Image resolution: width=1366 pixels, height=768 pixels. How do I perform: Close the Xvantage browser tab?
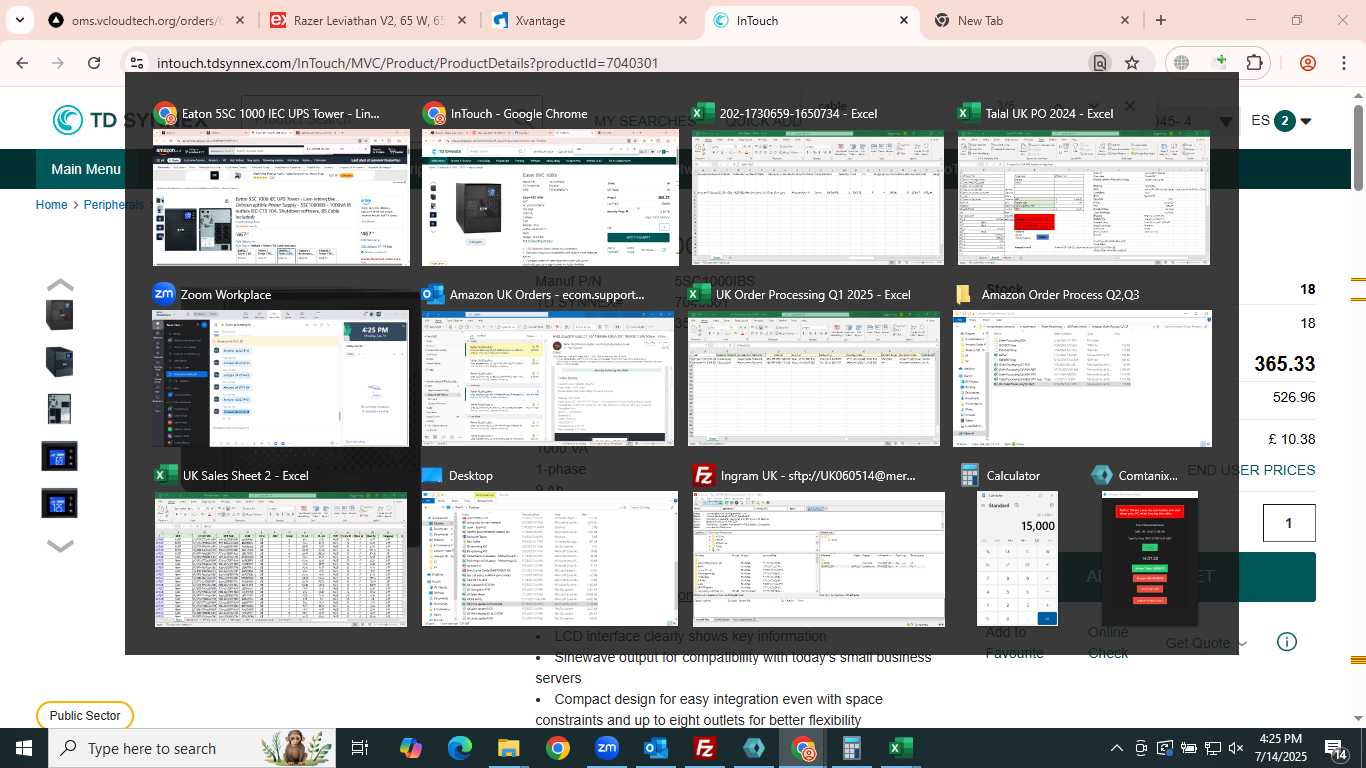click(x=683, y=20)
